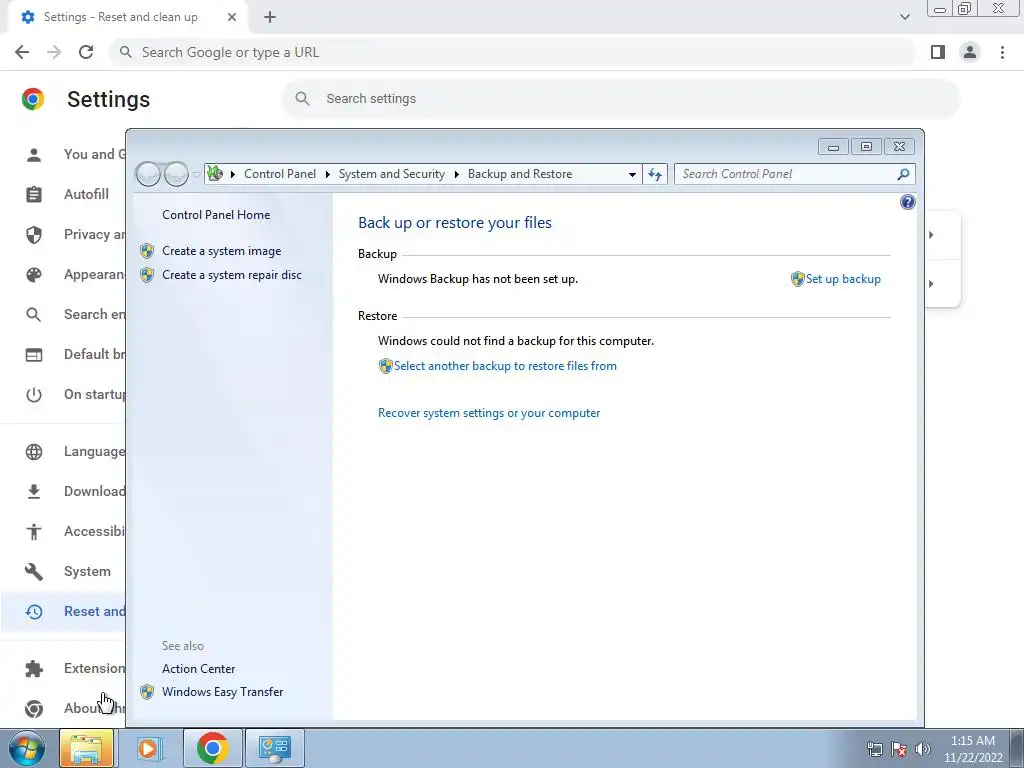Open Reset and clean up in Chrome sidebar
Screen dimensions: 1024x768
(63, 611)
